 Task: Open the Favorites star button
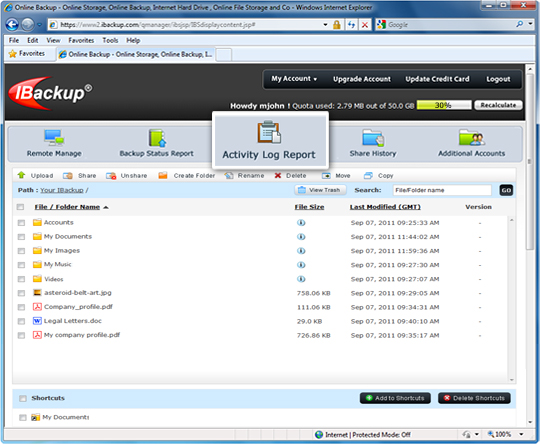tap(27, 54)
